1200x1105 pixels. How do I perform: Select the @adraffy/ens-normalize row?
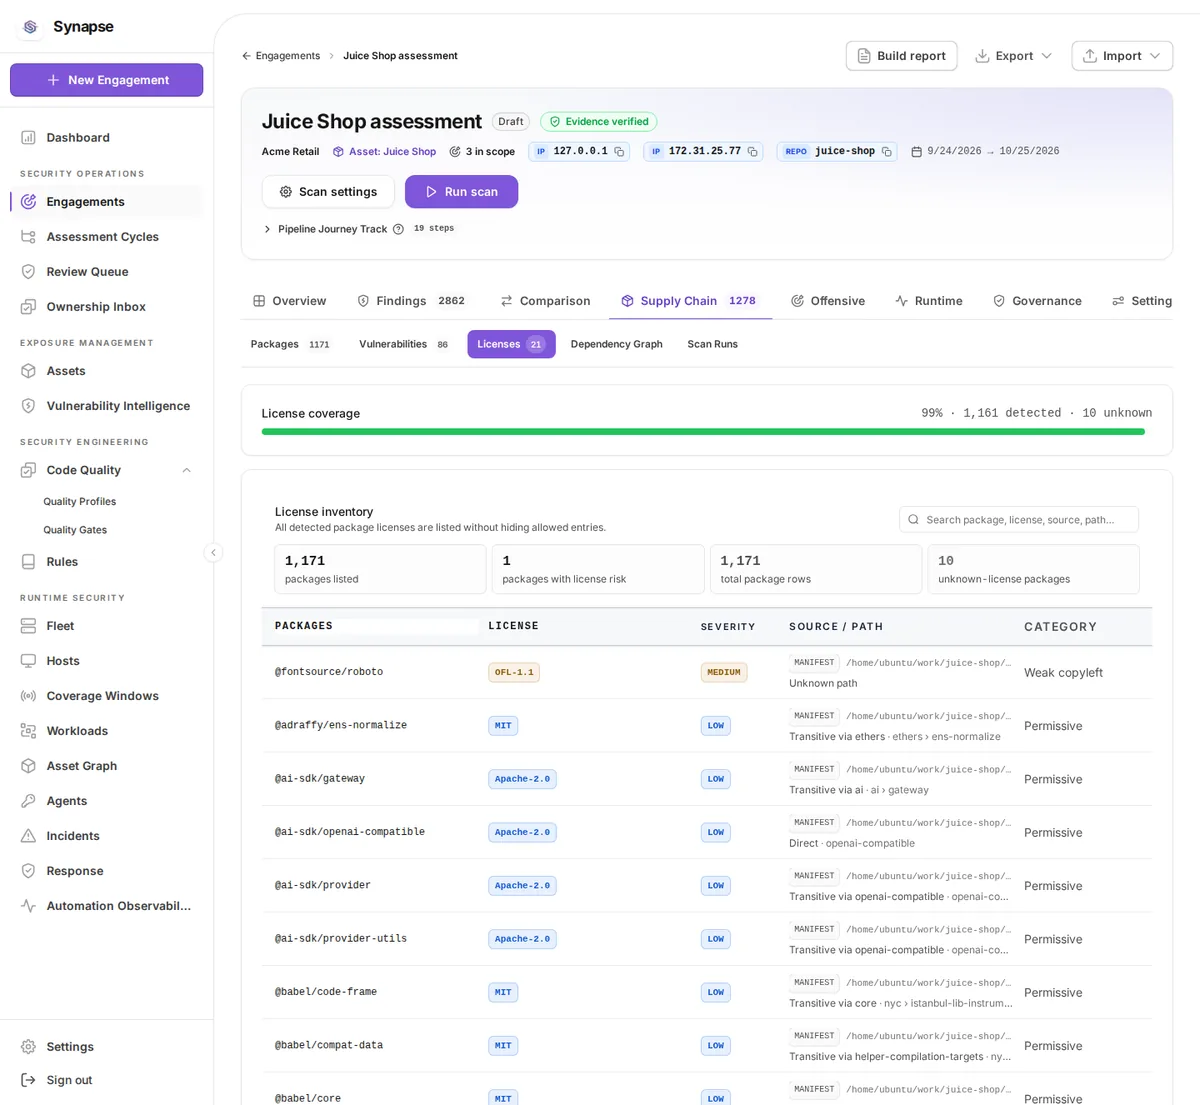click(x=706, y=725)
